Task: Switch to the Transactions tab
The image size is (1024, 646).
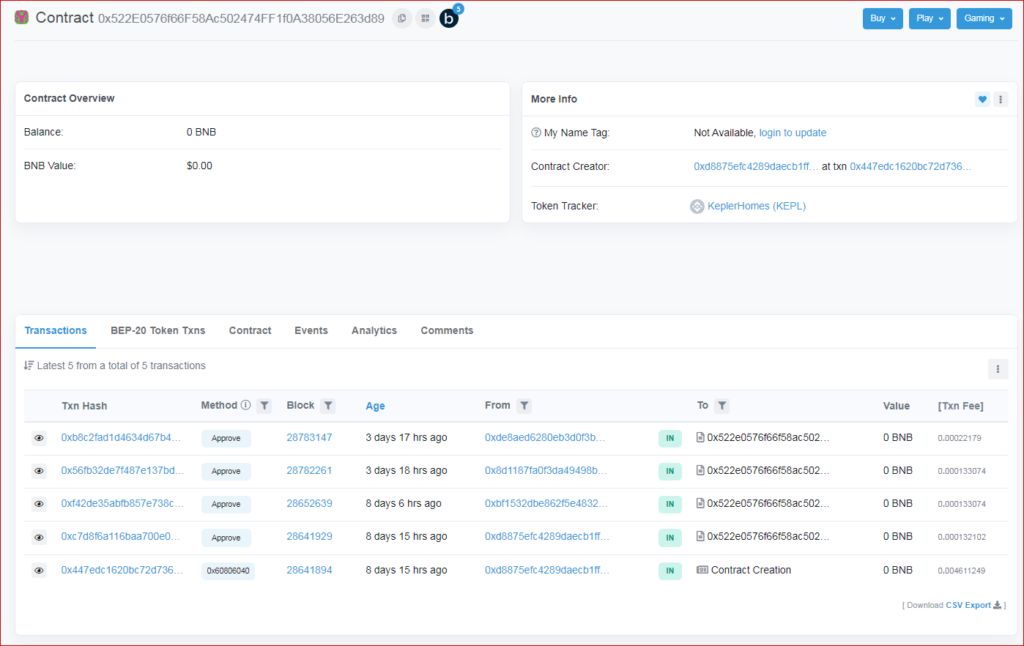Action: (56, 331)
